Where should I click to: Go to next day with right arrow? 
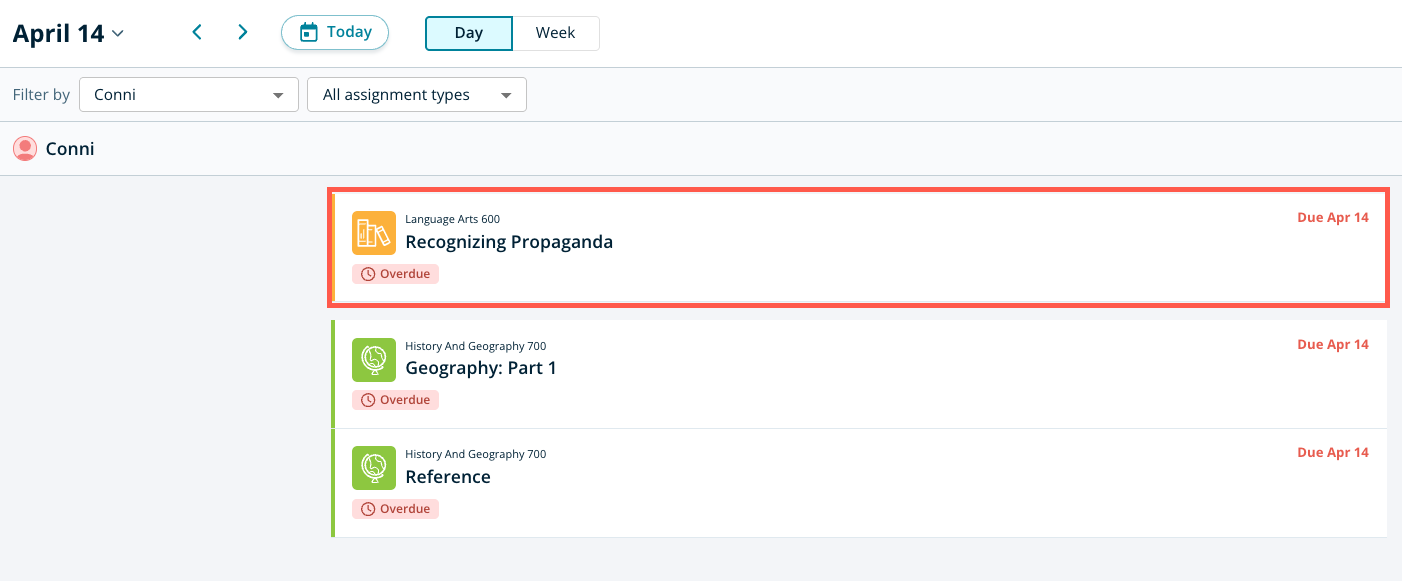pyautogui.click(x=242, y=32)
